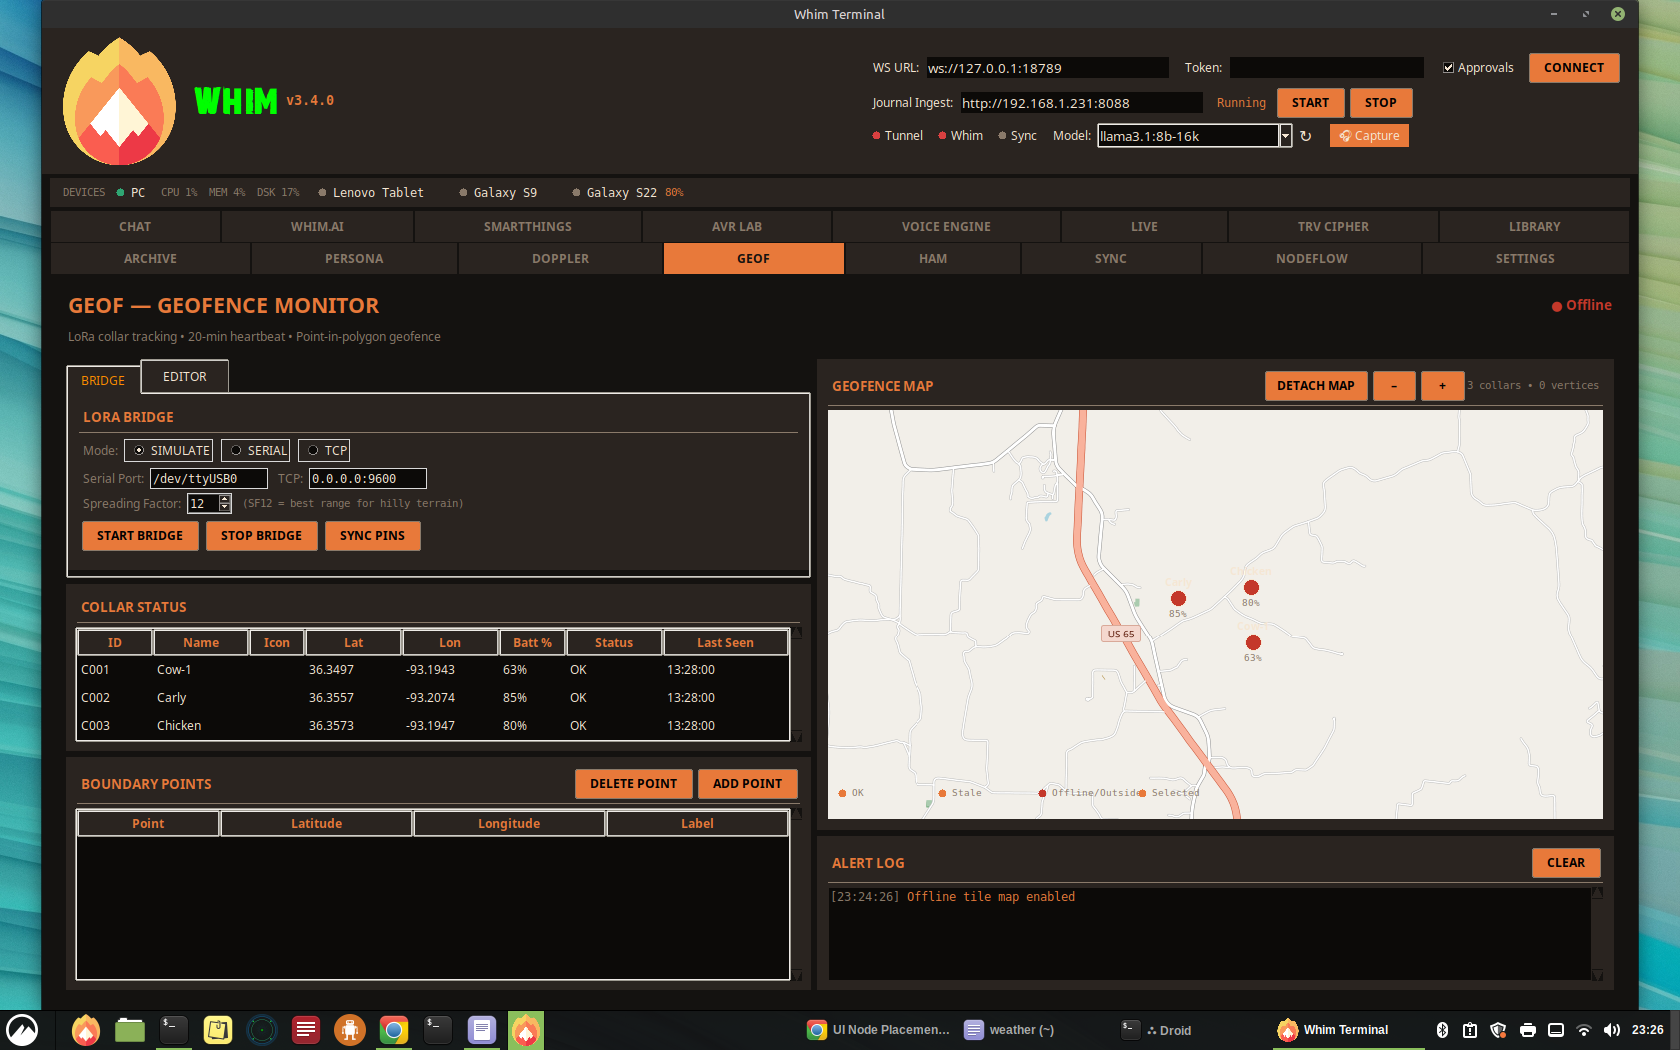Click the START BRIDGE button
Viewport: 1680px width, 1050px height.
click(x=140, y=536)
